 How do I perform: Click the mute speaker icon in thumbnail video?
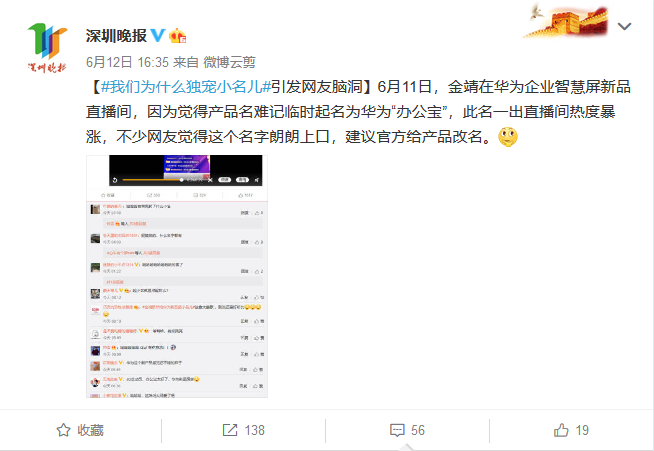(x=257, y=180)
